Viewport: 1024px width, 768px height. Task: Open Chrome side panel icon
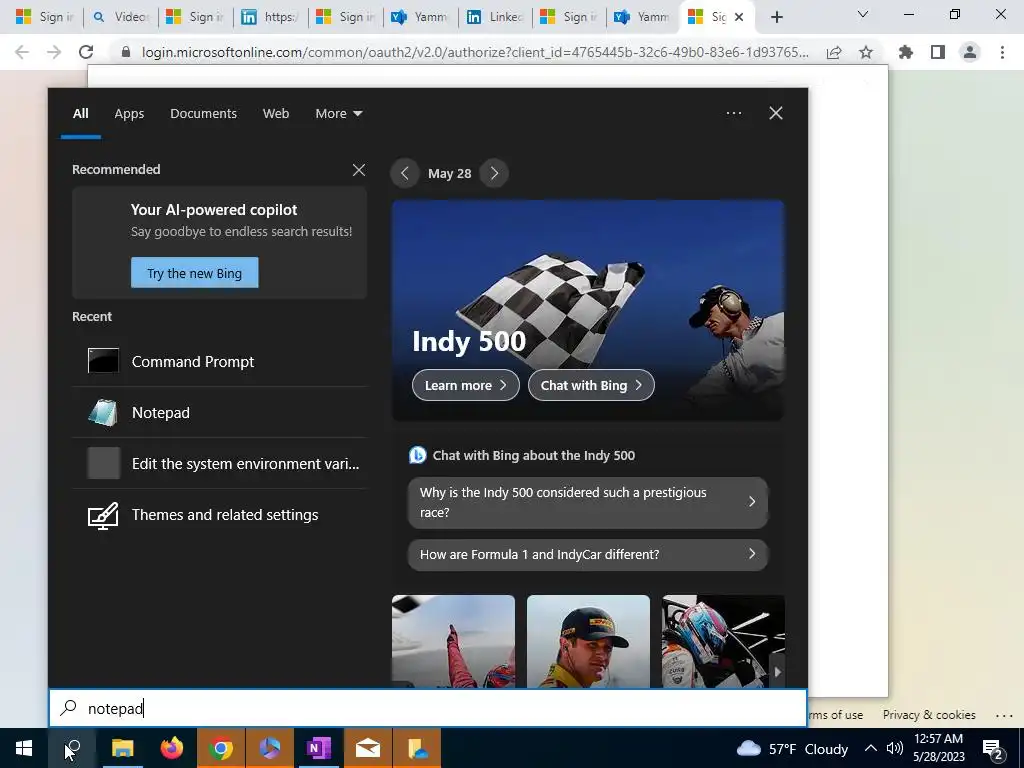938,52
